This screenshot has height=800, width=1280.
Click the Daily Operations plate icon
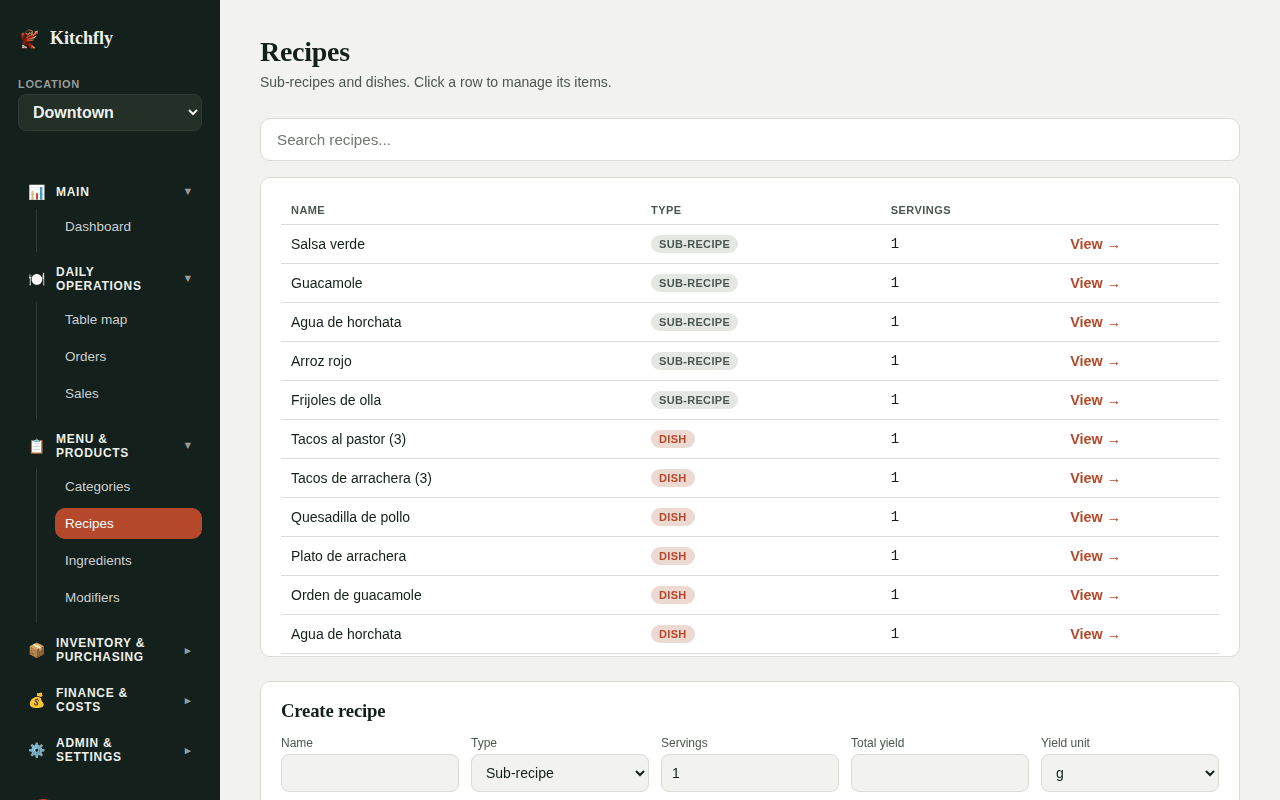click(x=36, y=279)
